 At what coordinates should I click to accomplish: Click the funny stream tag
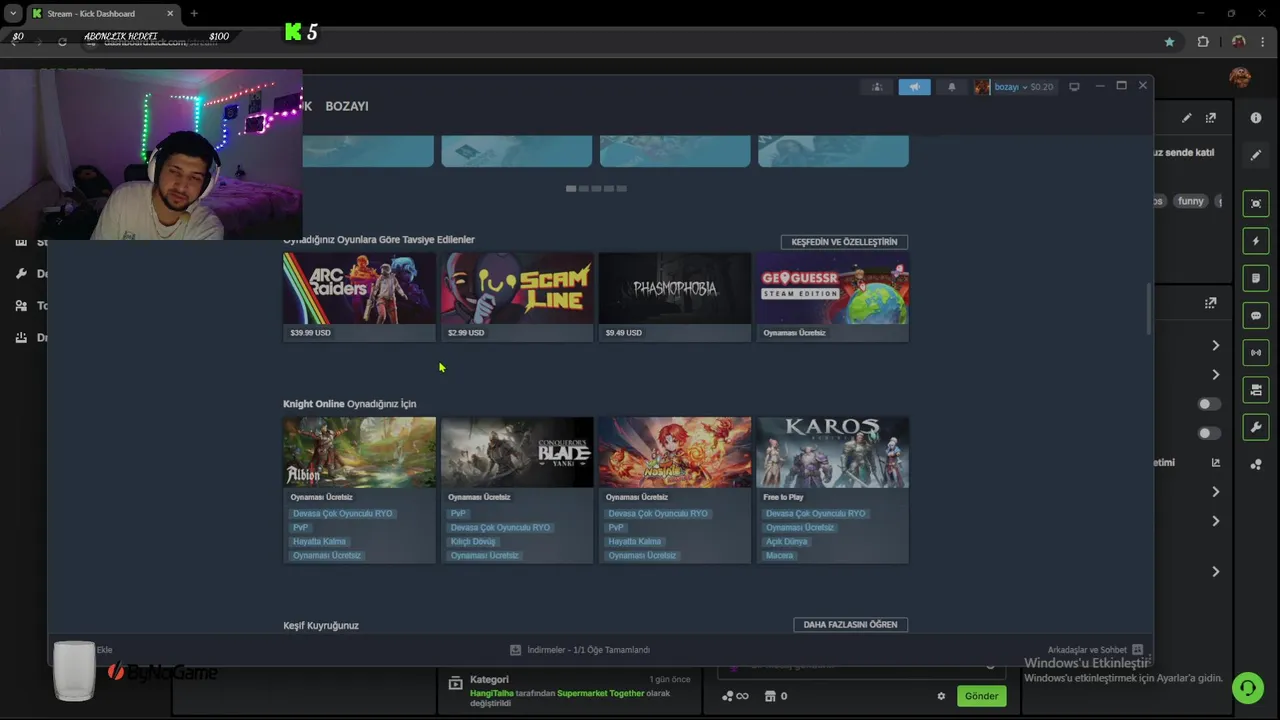1190,201
